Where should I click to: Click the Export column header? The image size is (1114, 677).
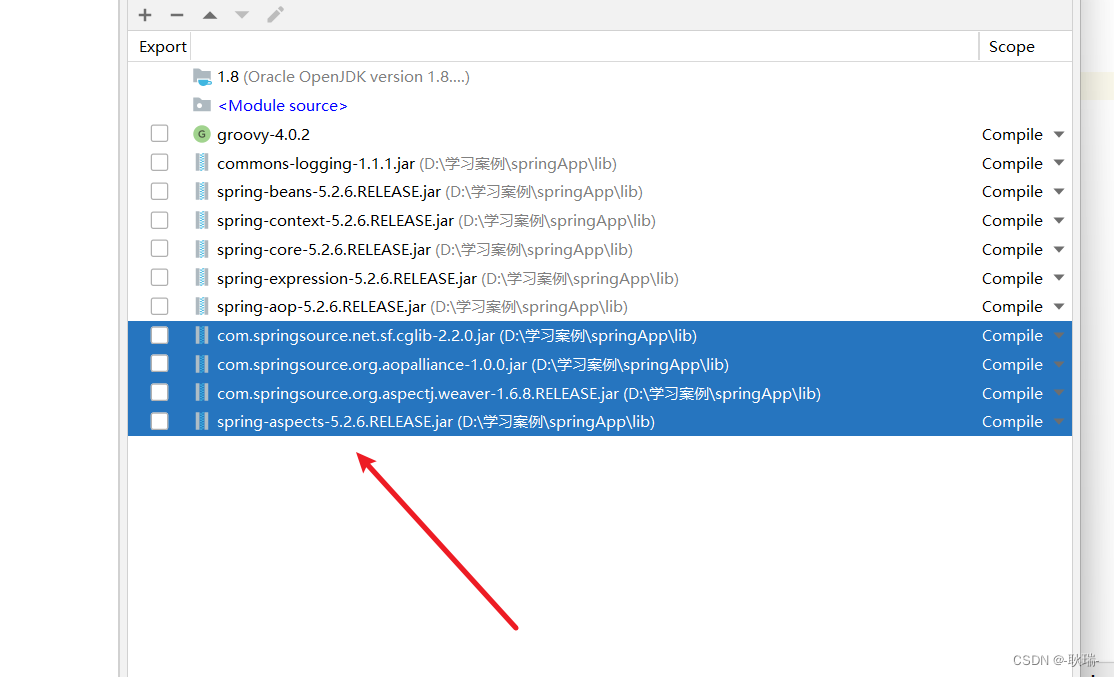pos(162,46)
